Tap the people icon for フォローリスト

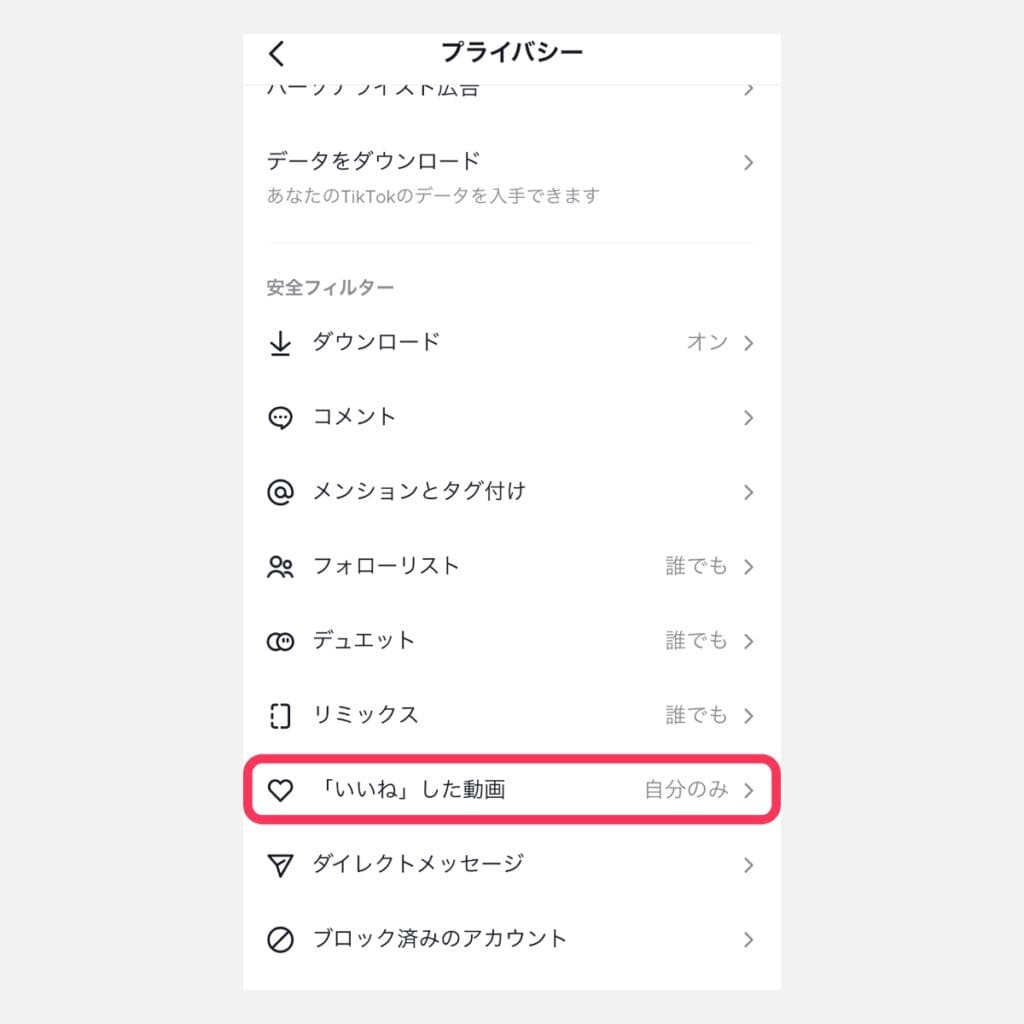pos(280,566)
